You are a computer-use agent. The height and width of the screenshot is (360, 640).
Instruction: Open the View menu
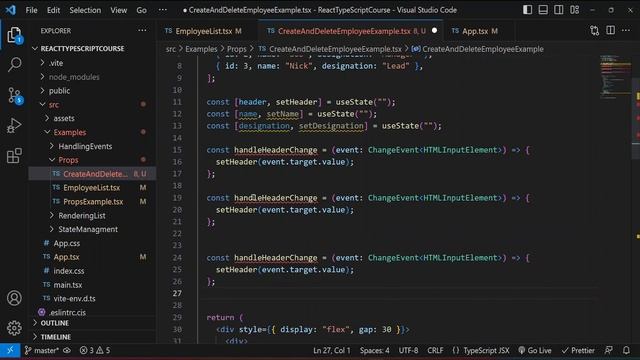pos(118,10)
